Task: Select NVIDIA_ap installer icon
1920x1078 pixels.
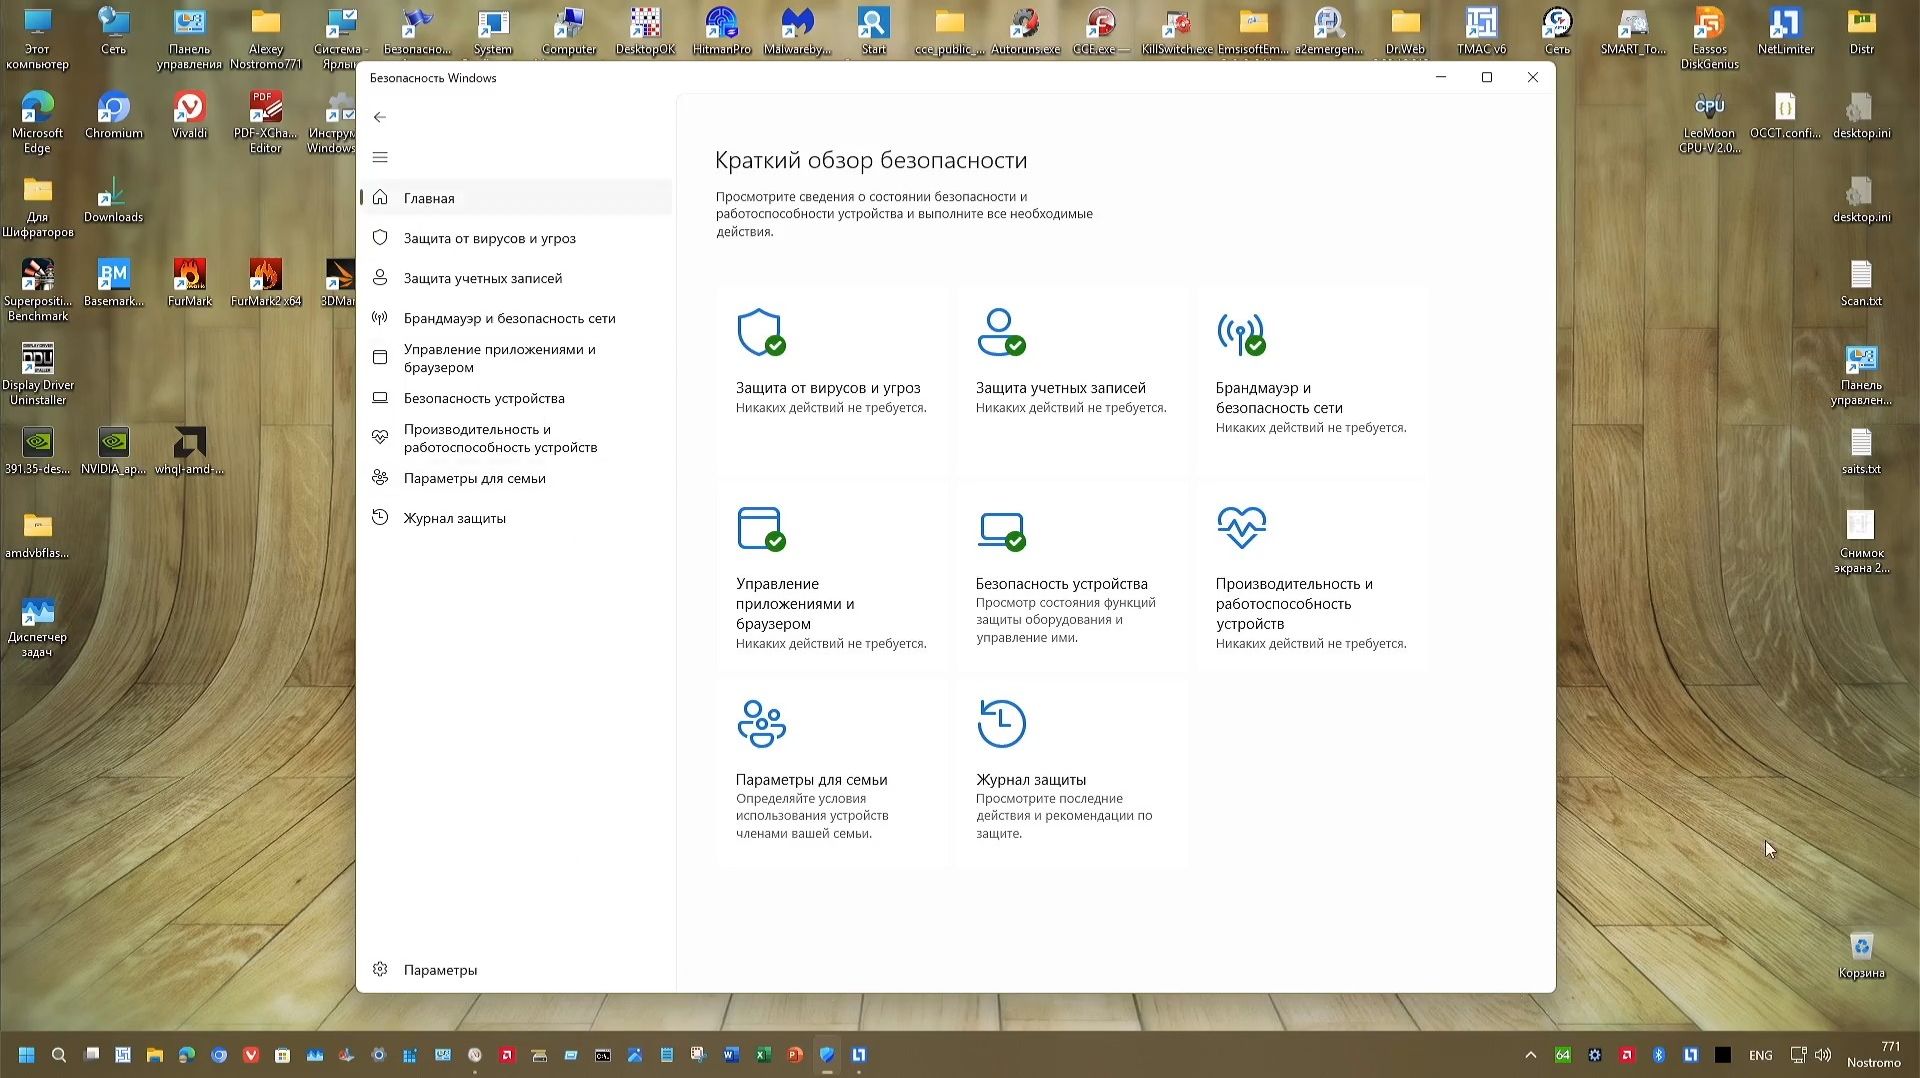Action: (113, 452)
